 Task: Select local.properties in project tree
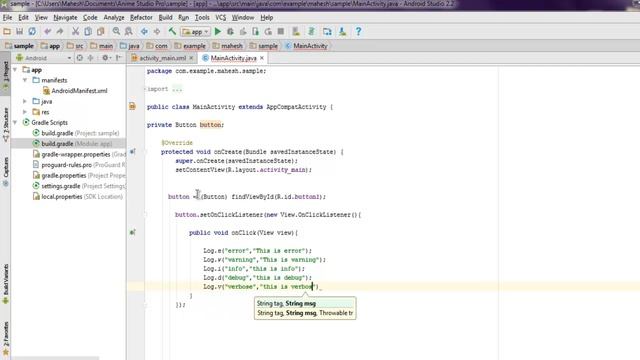[x=78, y=197]
